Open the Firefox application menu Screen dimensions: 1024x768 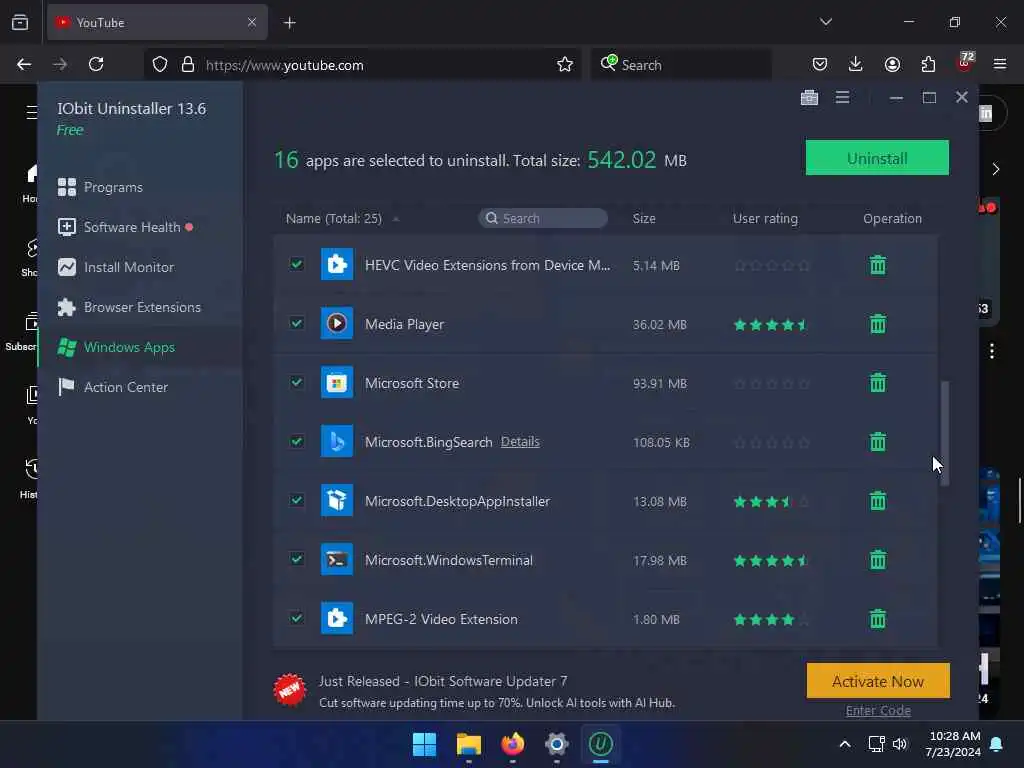pyautogui.click(x=1000, y=64)
